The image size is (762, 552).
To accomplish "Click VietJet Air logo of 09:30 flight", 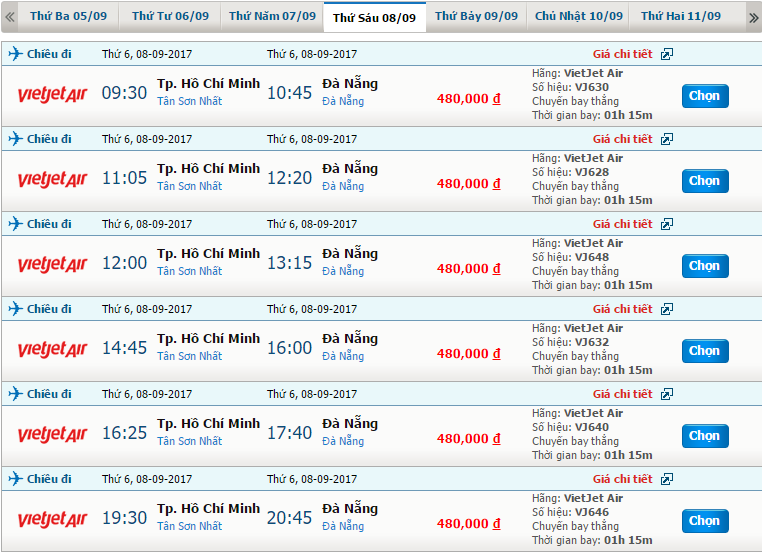I will (x=52, y=94).
